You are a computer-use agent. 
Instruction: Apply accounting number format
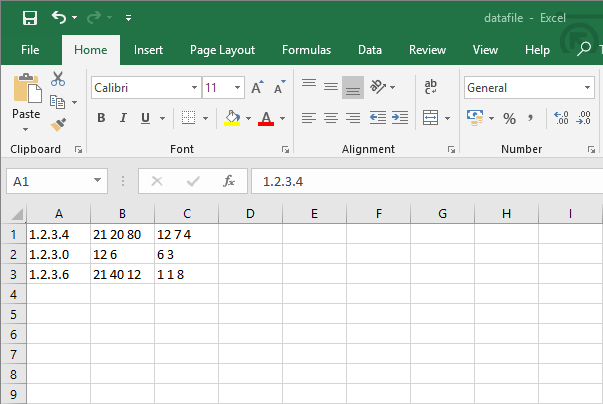[x=475, y=118]
